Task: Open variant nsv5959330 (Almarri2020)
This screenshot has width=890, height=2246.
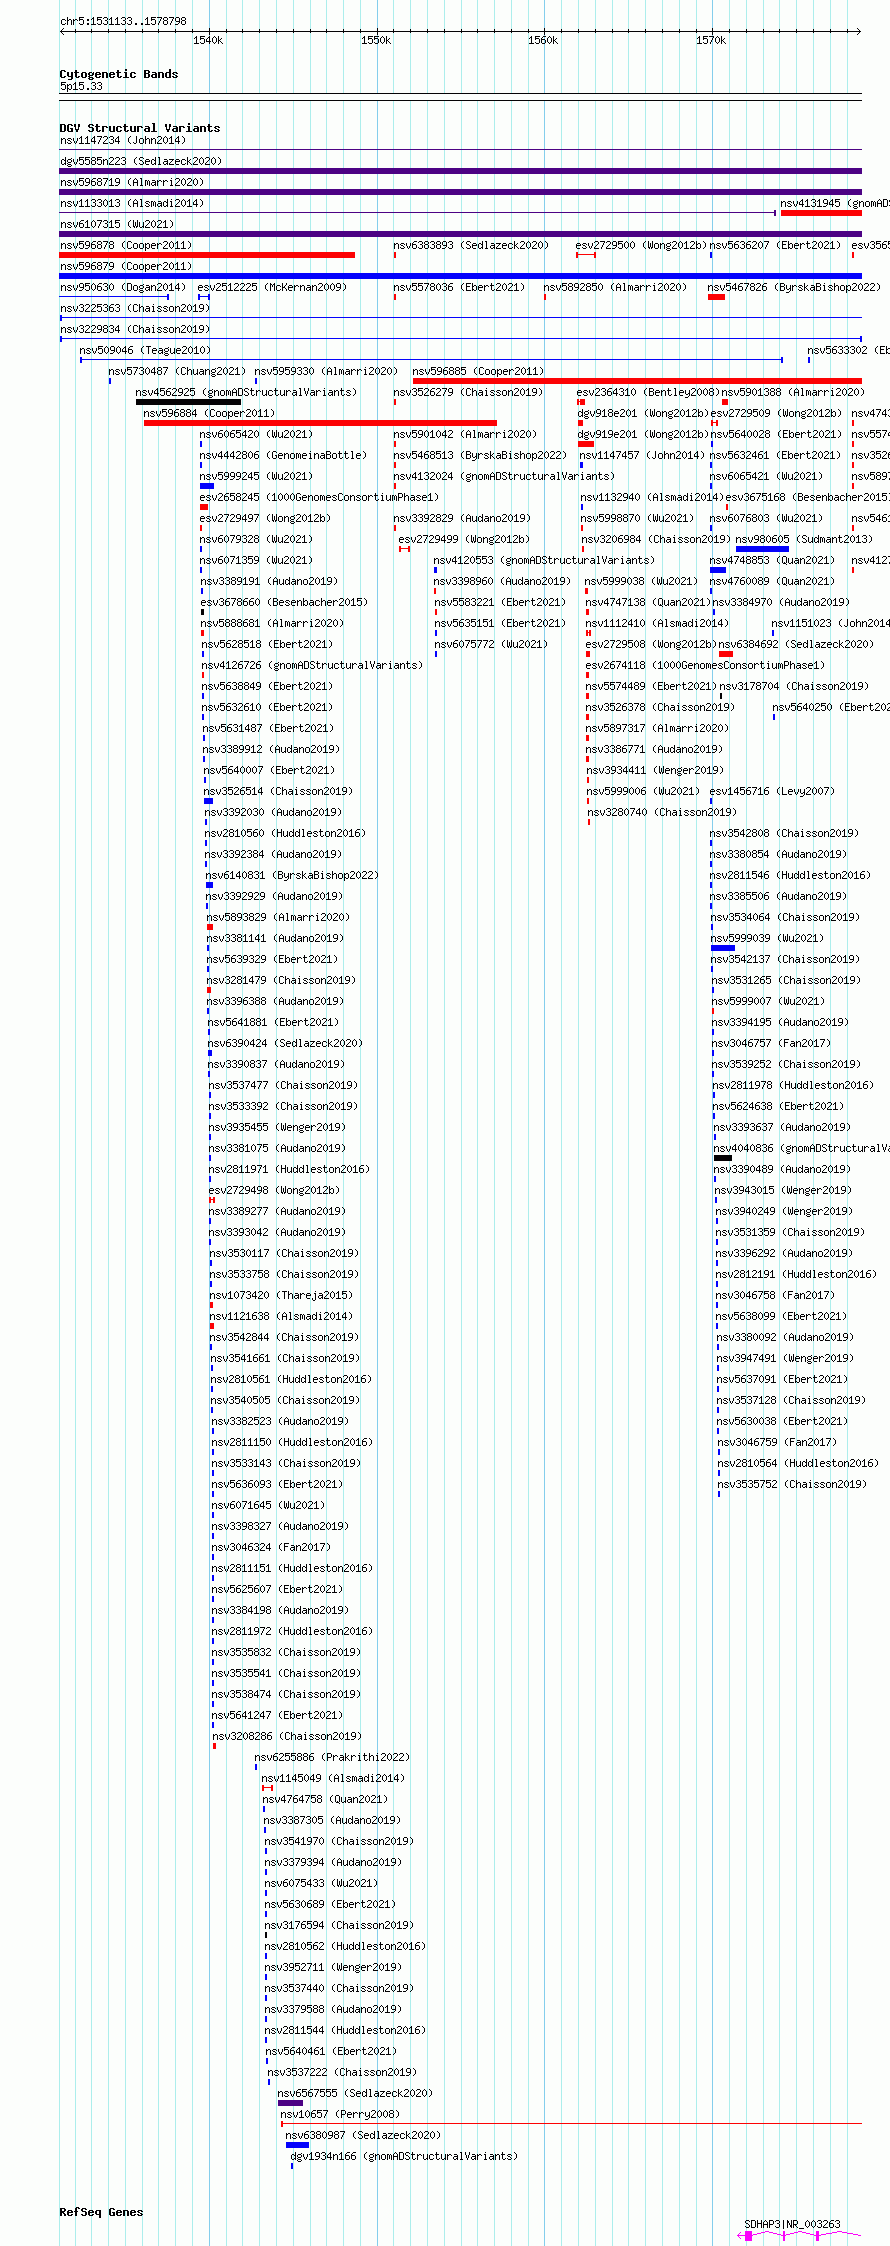Action: coord(326,371)
